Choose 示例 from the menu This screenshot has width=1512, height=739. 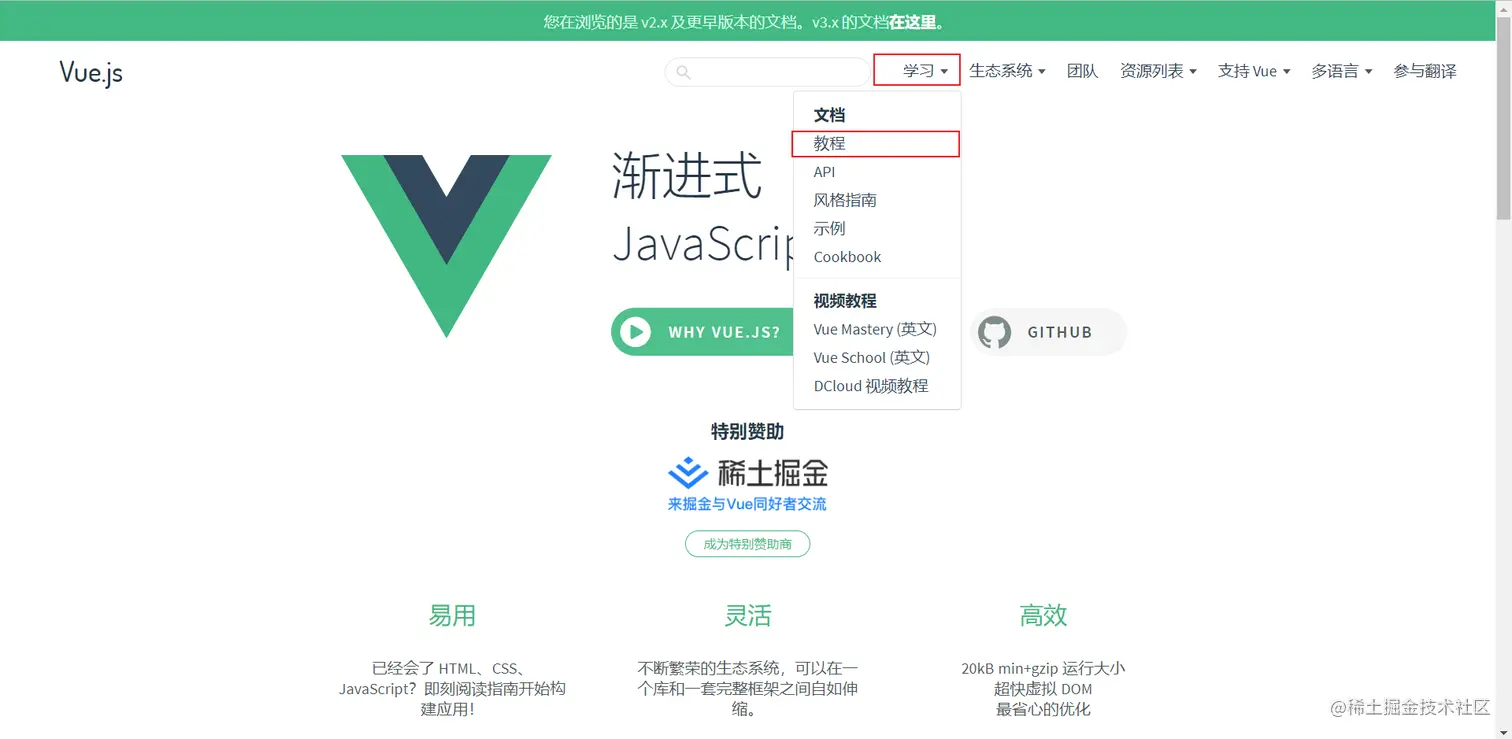[x=829, y=228]
